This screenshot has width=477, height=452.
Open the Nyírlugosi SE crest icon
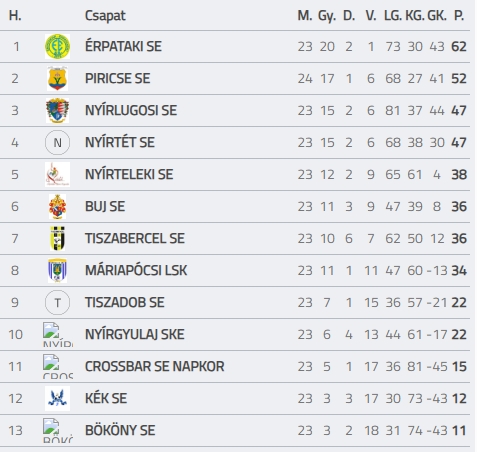coord(57,110)
